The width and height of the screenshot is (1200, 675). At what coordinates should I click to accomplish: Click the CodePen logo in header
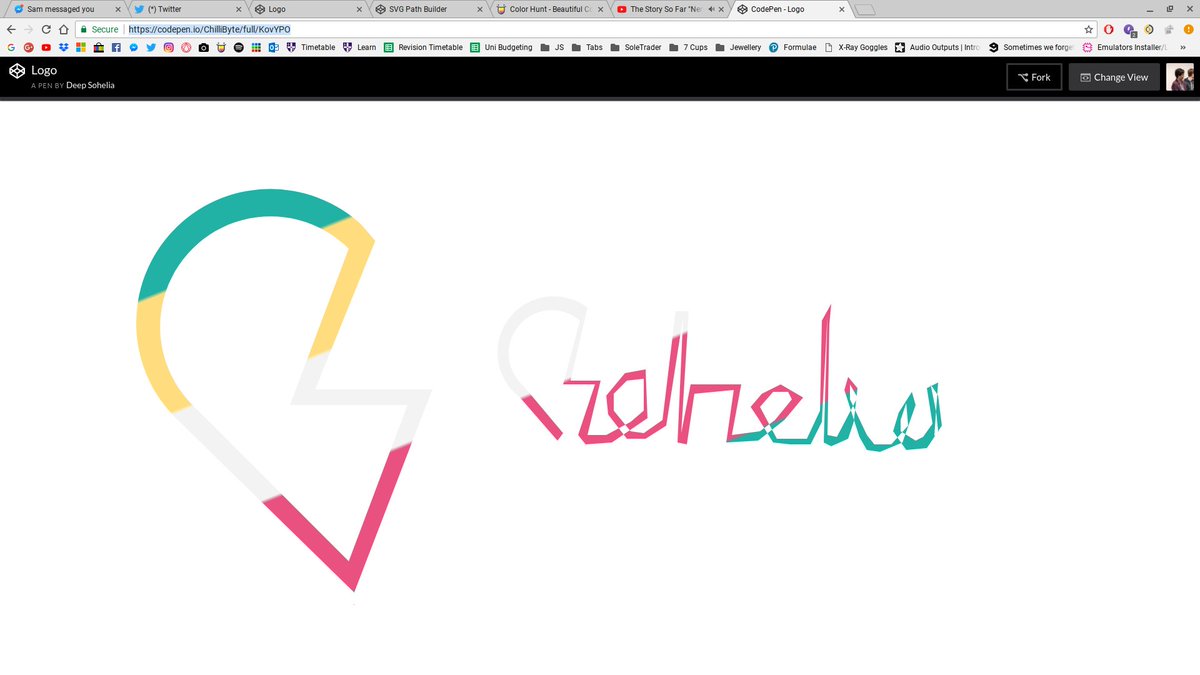tap(16, 71)
